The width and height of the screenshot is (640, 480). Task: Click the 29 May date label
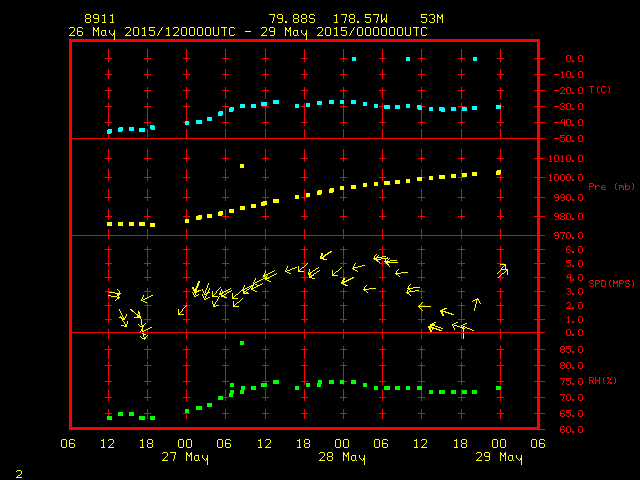coord(499,457)
